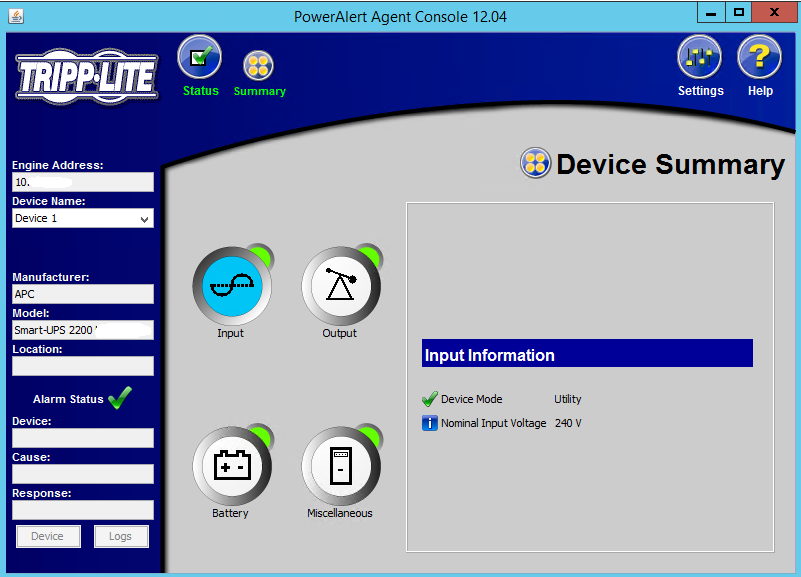Click the alarm Device field
Viewport: 801px width, 577px height.
(x=83, y=438)
